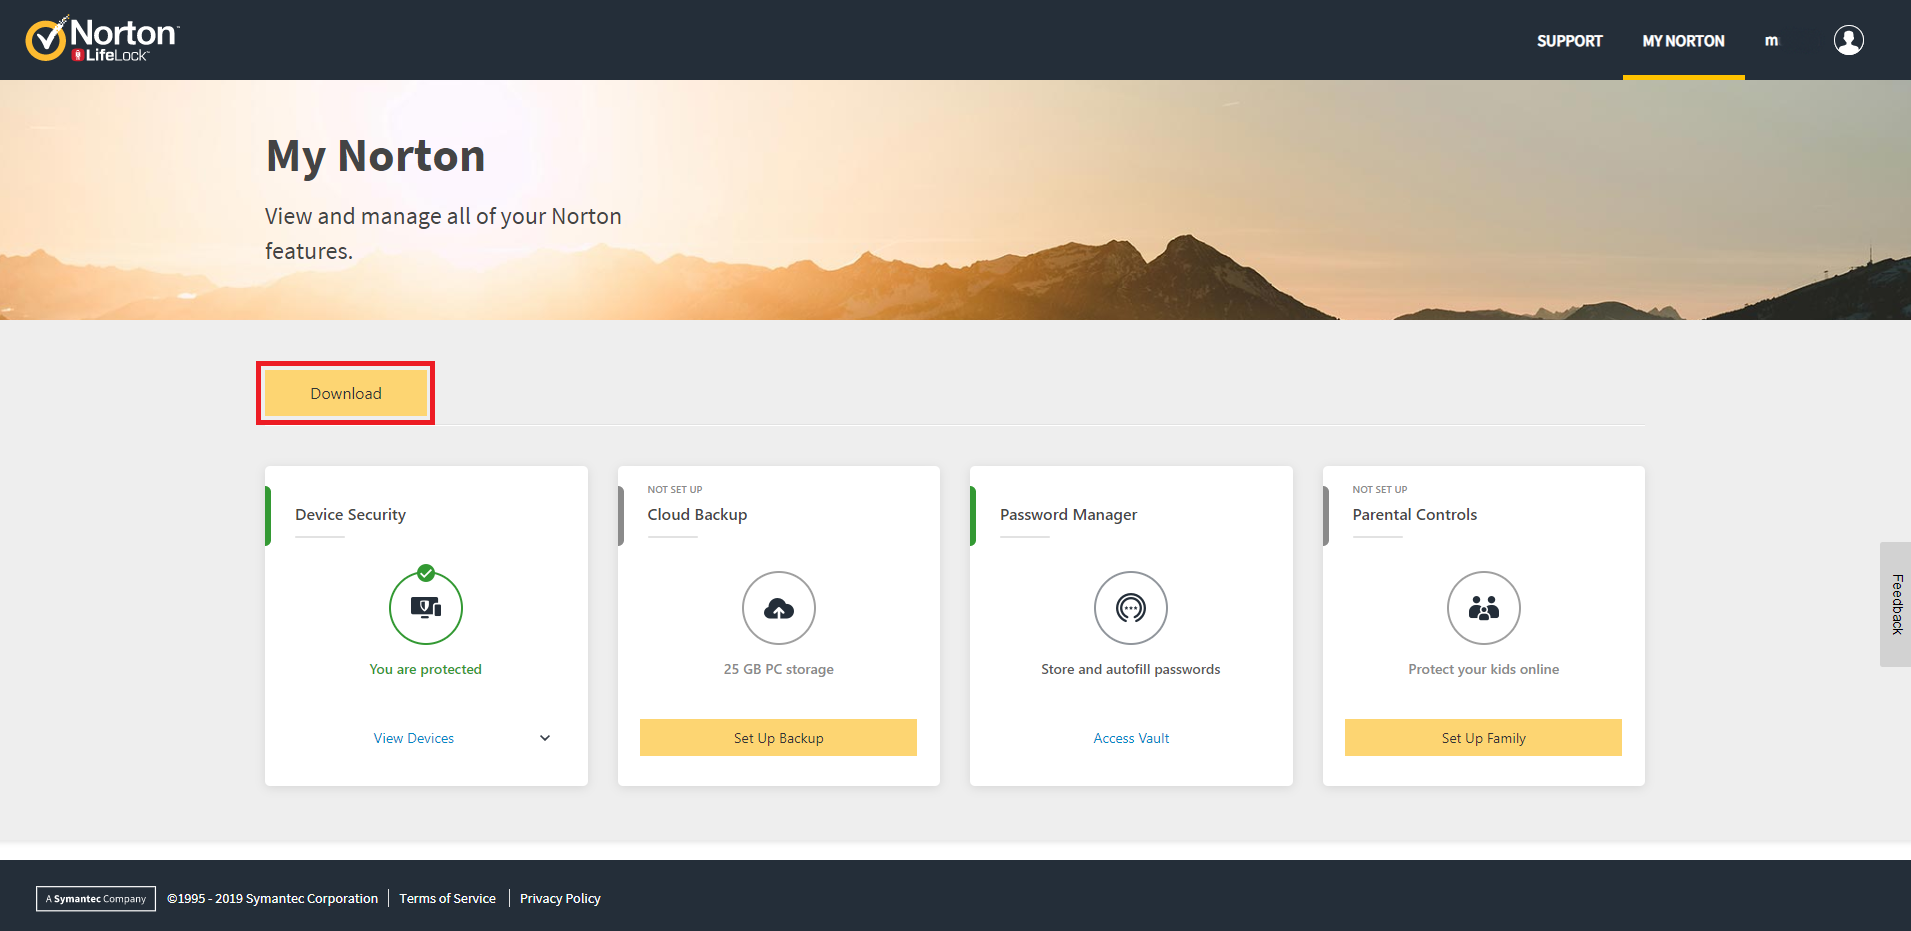Click the Norton LifeLock logo
The height and width of the screenshot is (931, 1911).
(x=102, y=39)
